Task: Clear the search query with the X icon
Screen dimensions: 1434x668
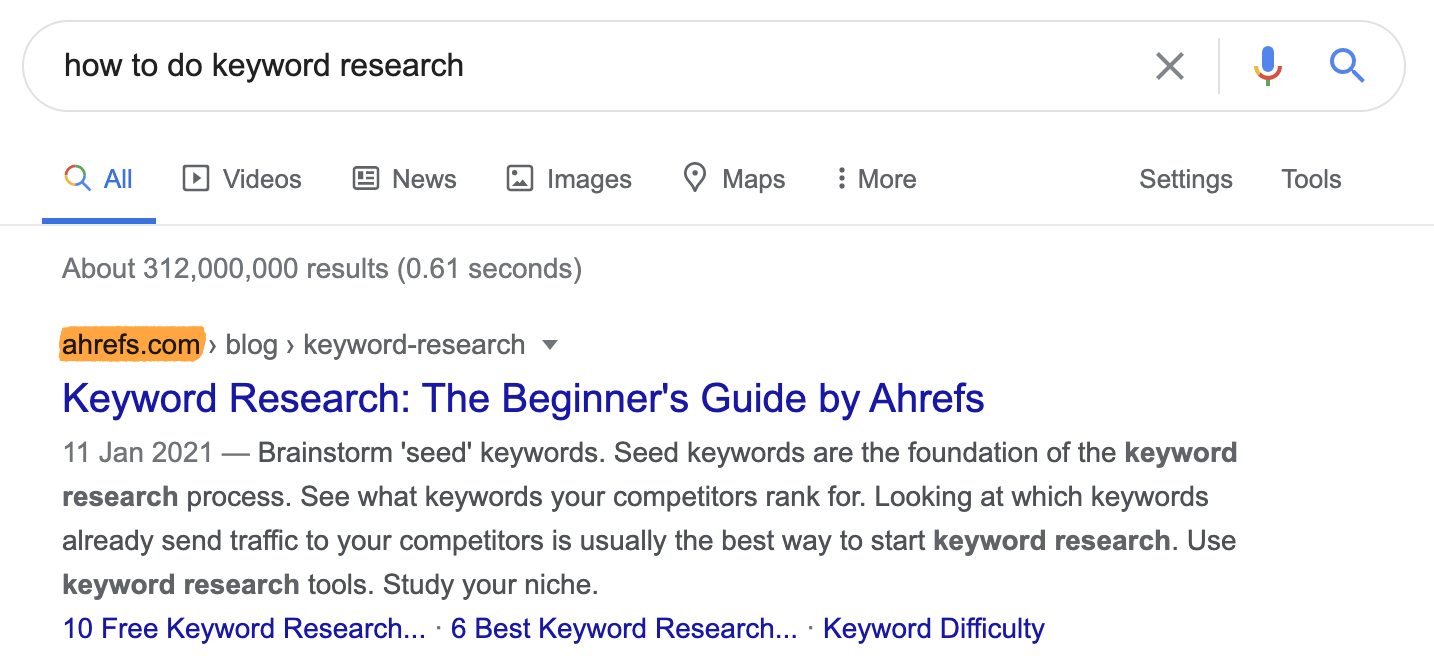Action: point(1169,67)
